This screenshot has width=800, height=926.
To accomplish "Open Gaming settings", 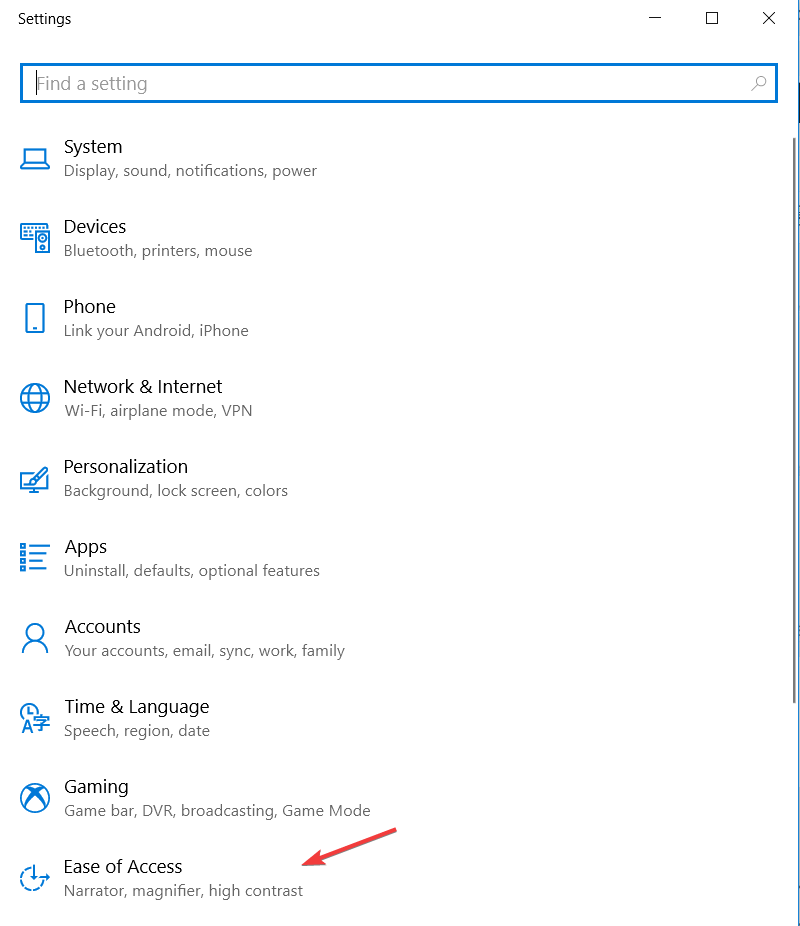I will tap(96, 787).
